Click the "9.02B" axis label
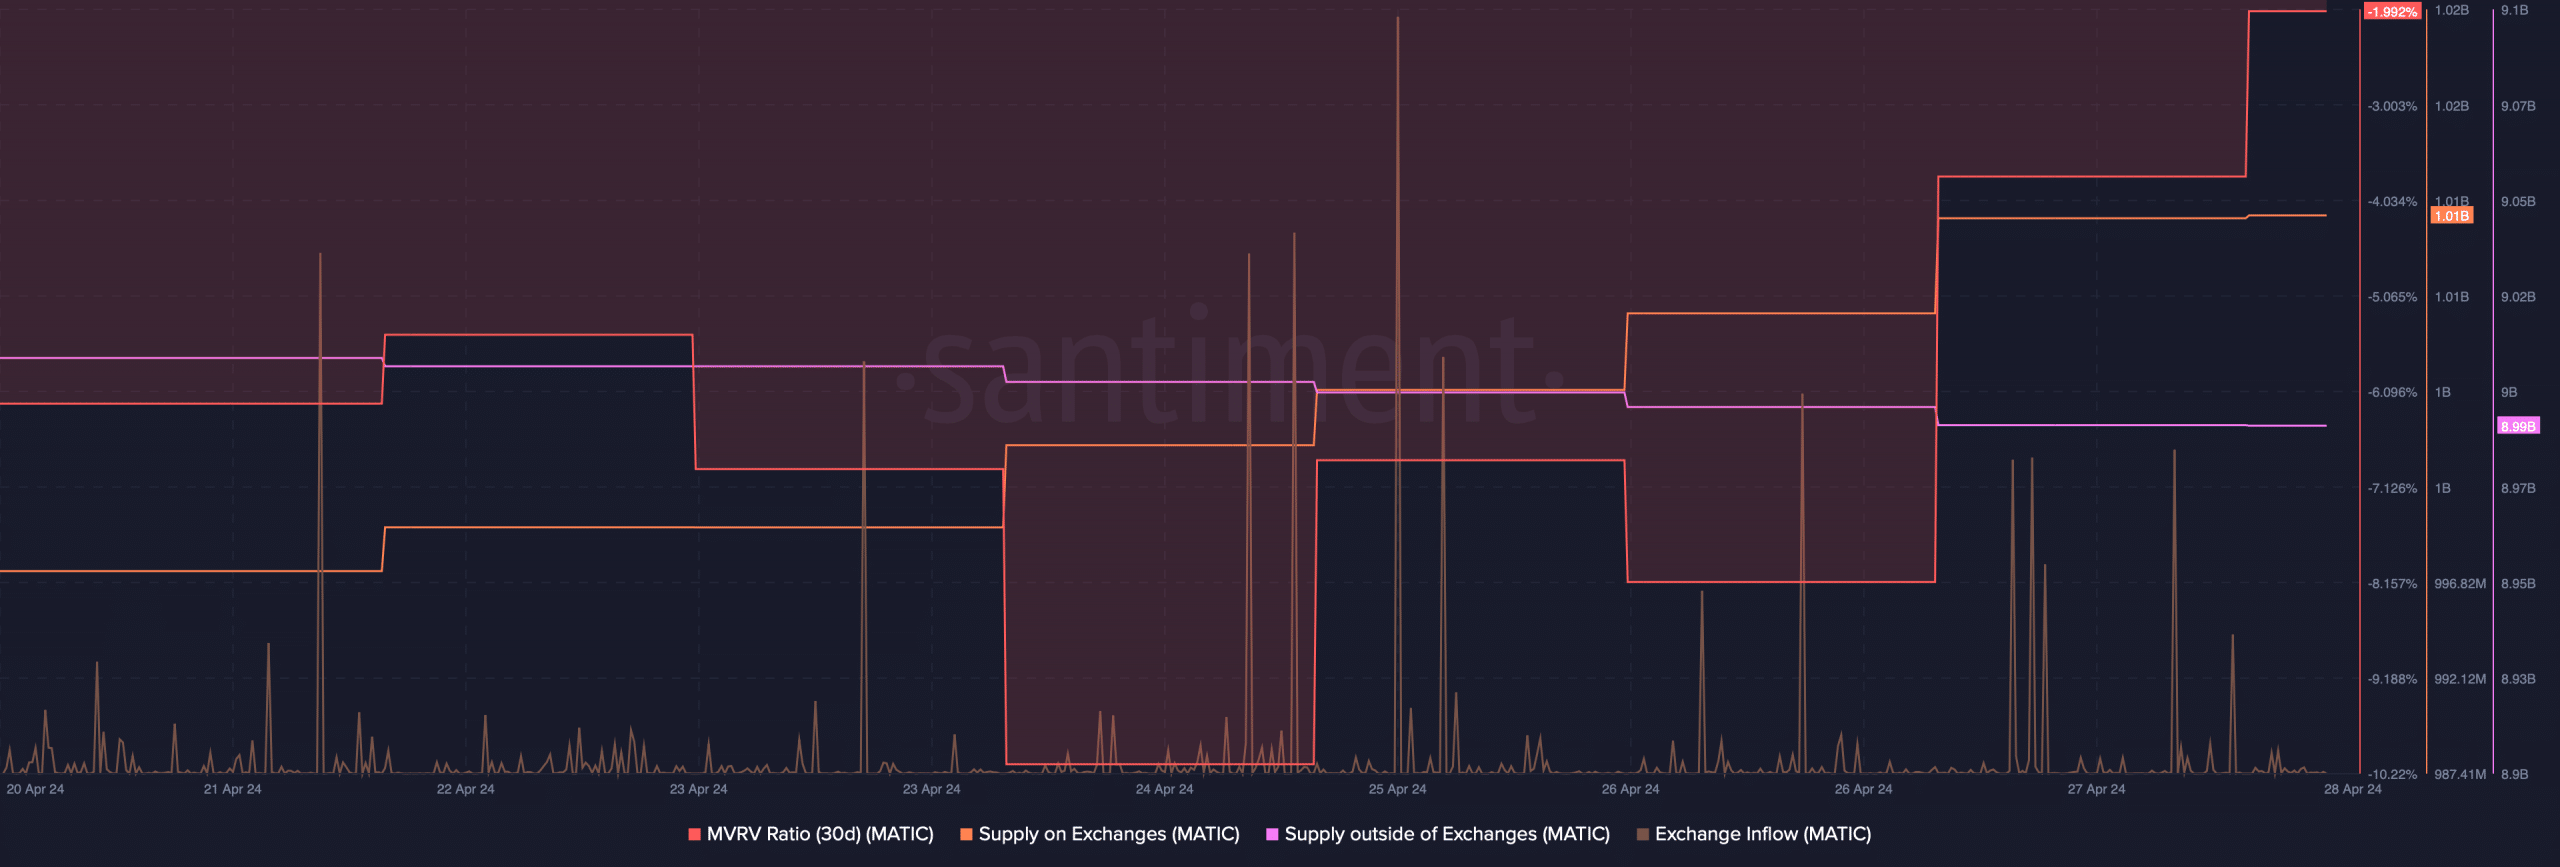Image resolution: width=2560 pixels, height=867 pixels. [x=2518, y=297]
